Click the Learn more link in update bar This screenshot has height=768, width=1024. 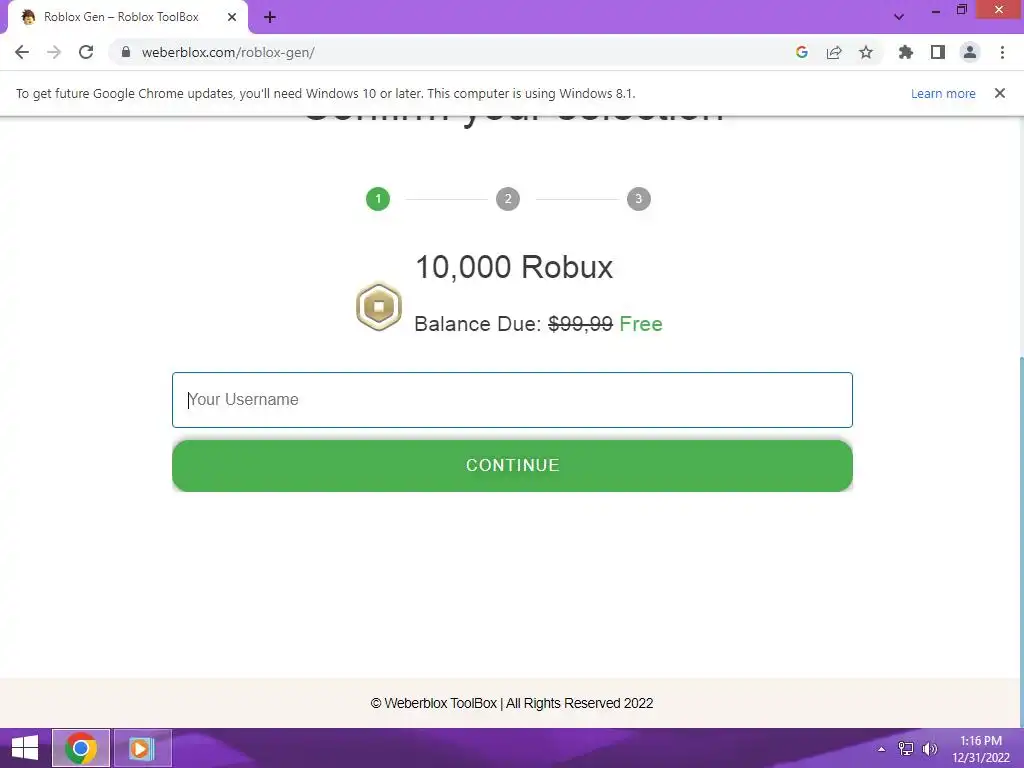coord(943,93)
